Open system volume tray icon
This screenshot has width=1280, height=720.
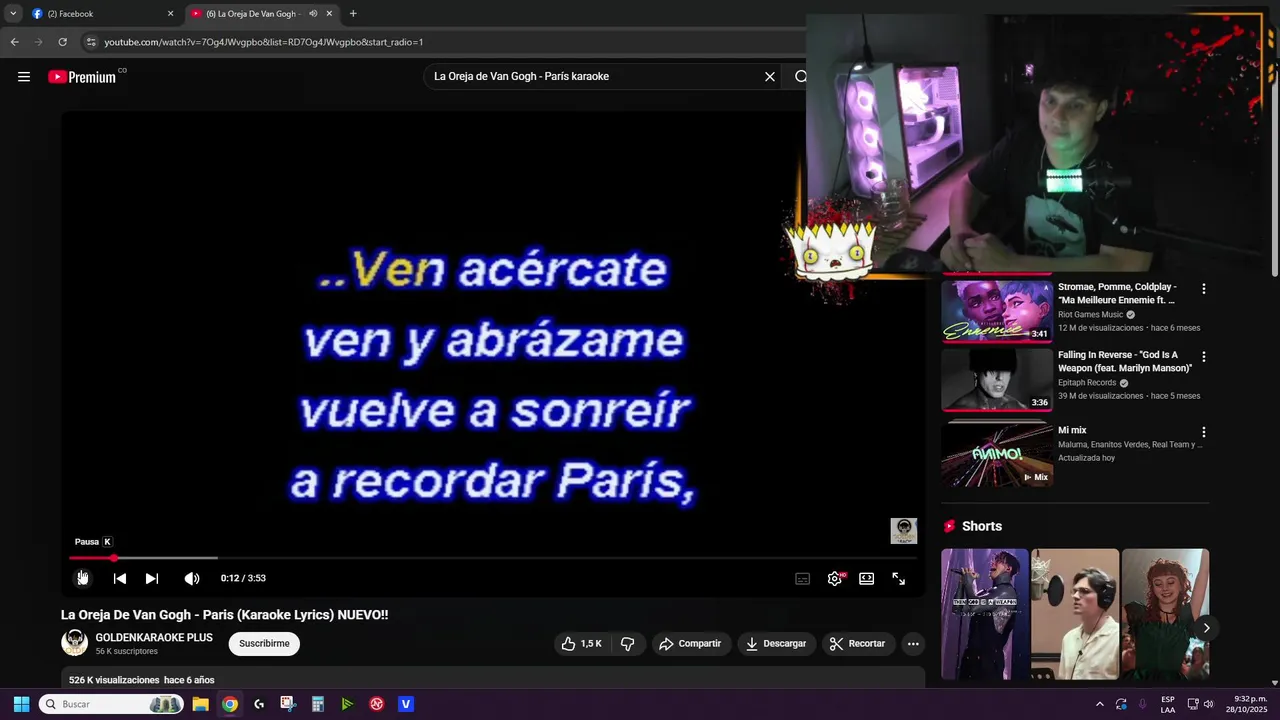pyautogui.click(x=1209, y=704)
